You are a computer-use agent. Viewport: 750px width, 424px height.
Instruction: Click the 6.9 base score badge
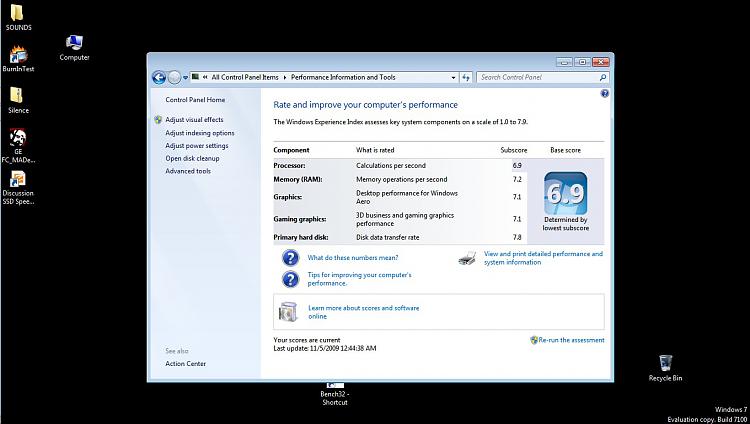[565, 193]
